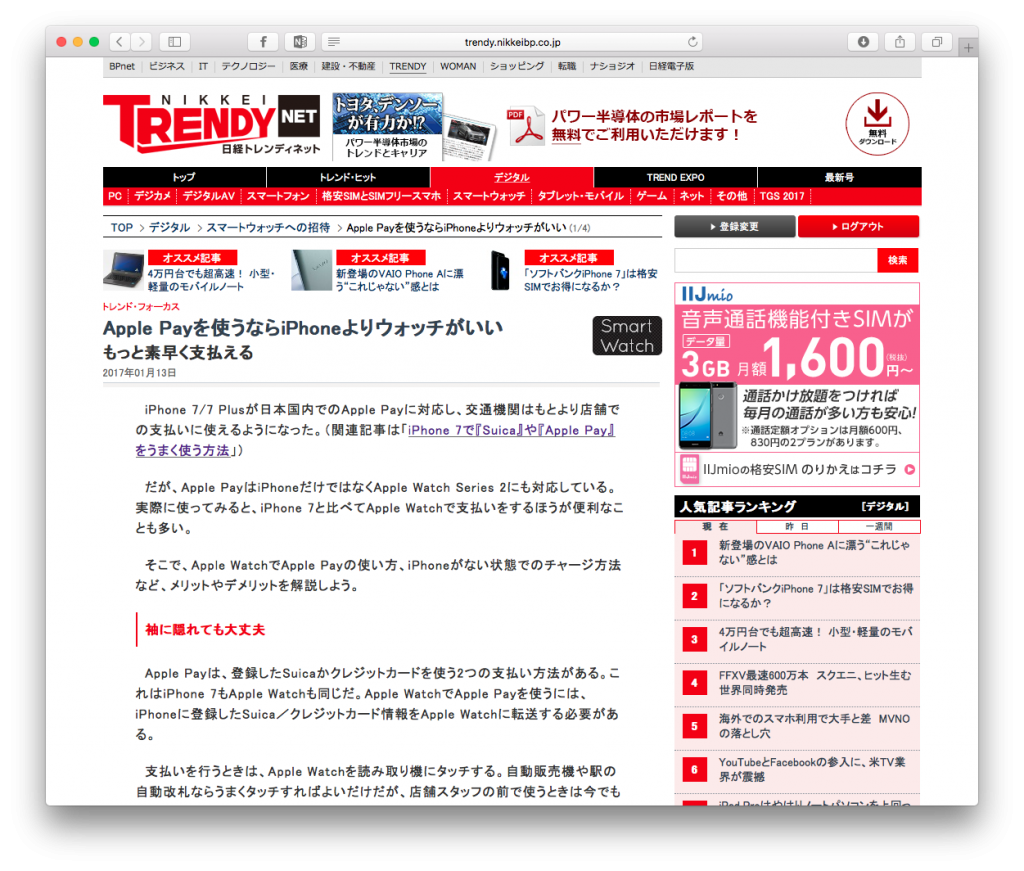This screenshot has height=871, width=1024.
Task: Click the IIJmio arrow icon
Action: click(x=909, y=469)
